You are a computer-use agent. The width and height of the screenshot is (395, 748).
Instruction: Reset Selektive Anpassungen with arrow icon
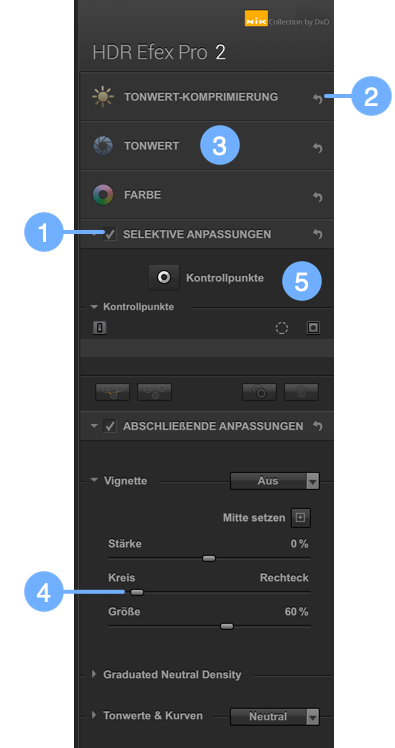(318, 234)
